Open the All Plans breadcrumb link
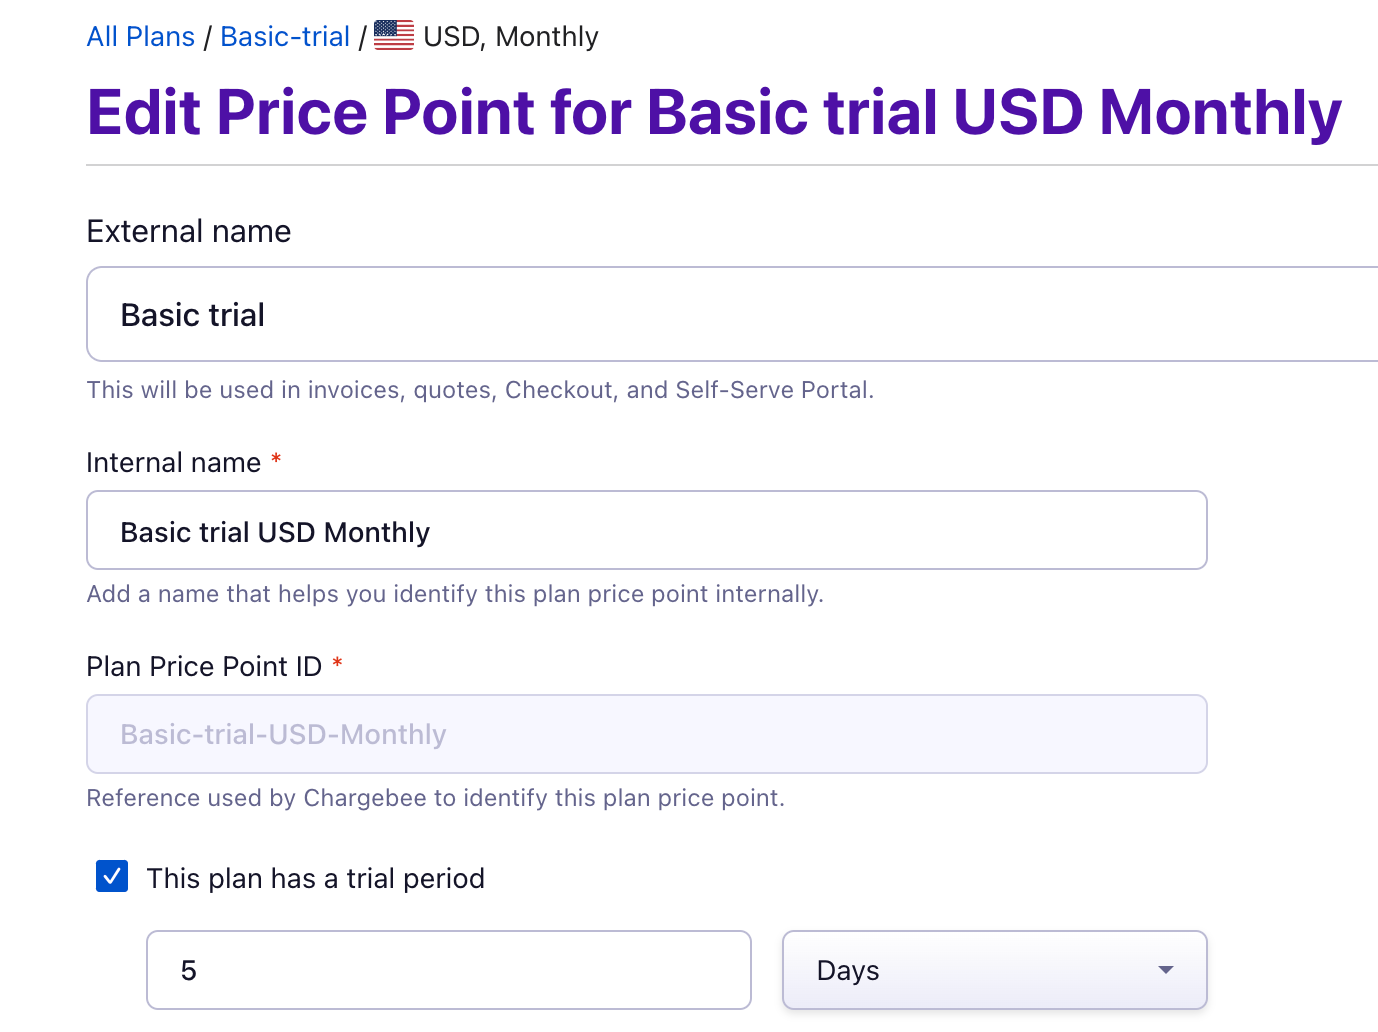 tap(141, 37)
